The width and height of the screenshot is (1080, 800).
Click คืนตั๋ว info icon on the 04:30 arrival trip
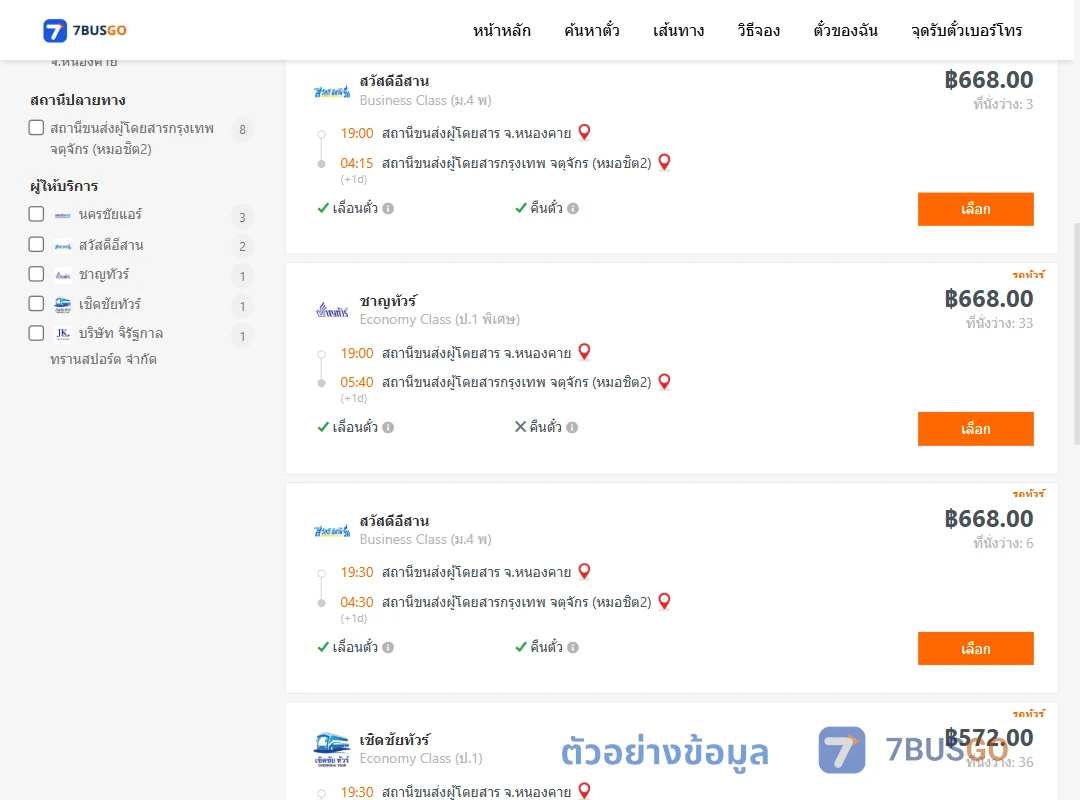point(573,647)
